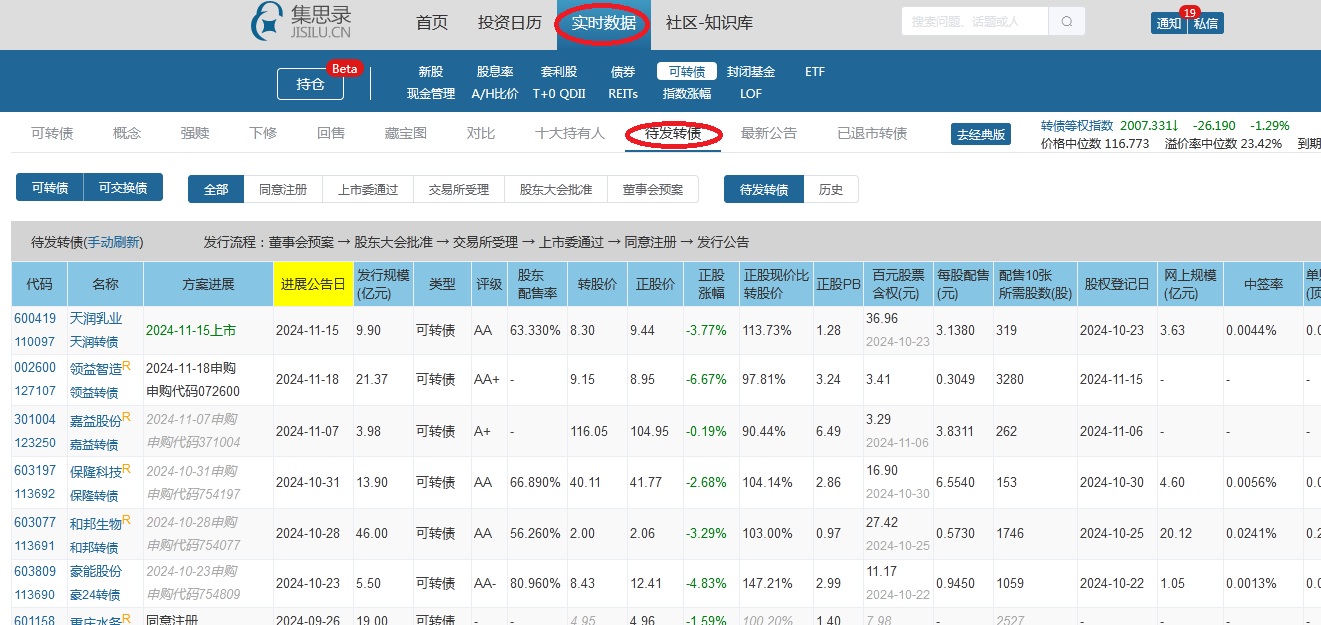Open the 持仓 Beta holdings button
Viewport: 1321px width, 625px height.
[311, 85]
